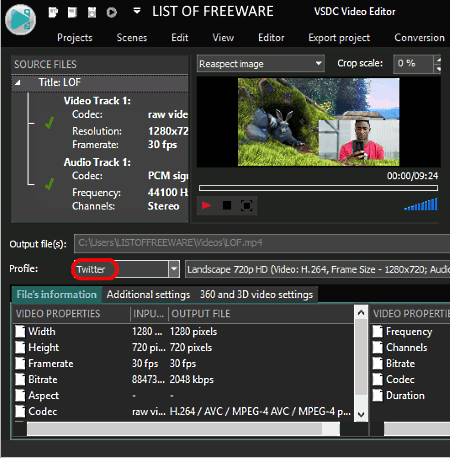Open the Conversion tab
This screenshot has width=450, height=458.
point(419,38)
